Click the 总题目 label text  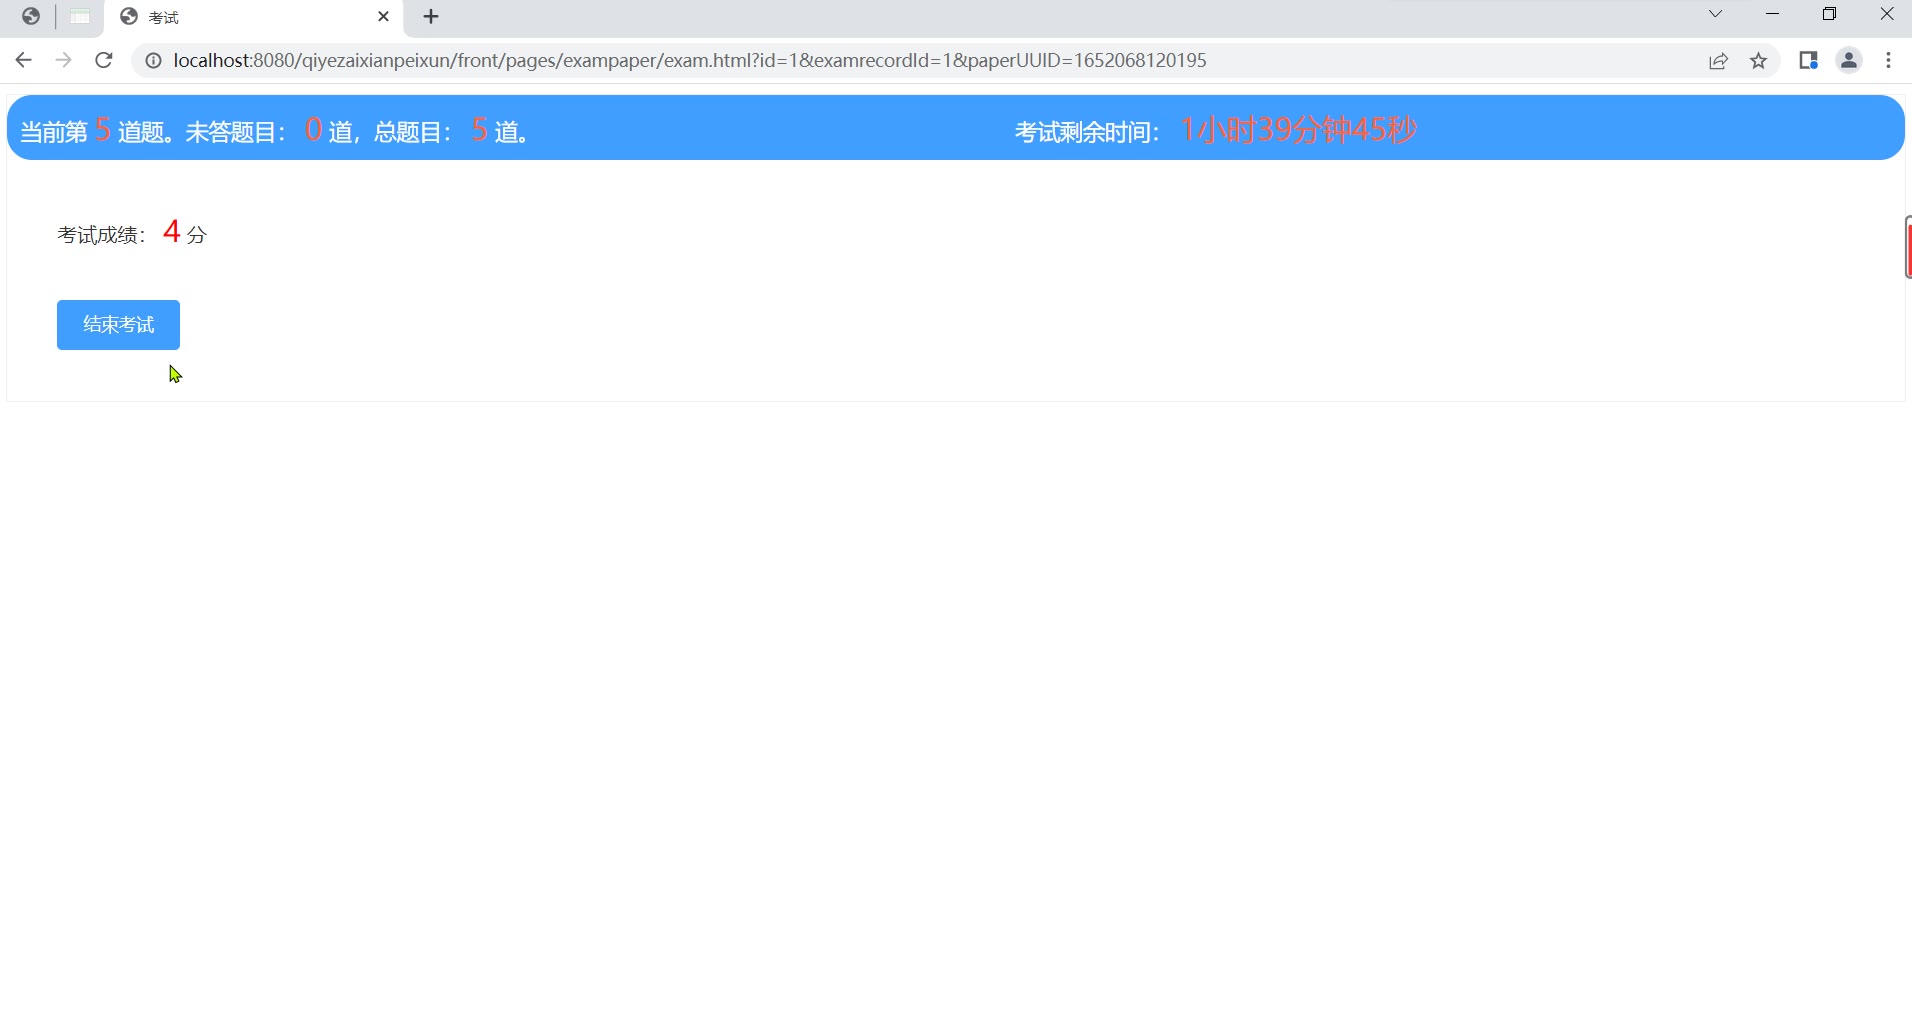click(x=412, y=132)
